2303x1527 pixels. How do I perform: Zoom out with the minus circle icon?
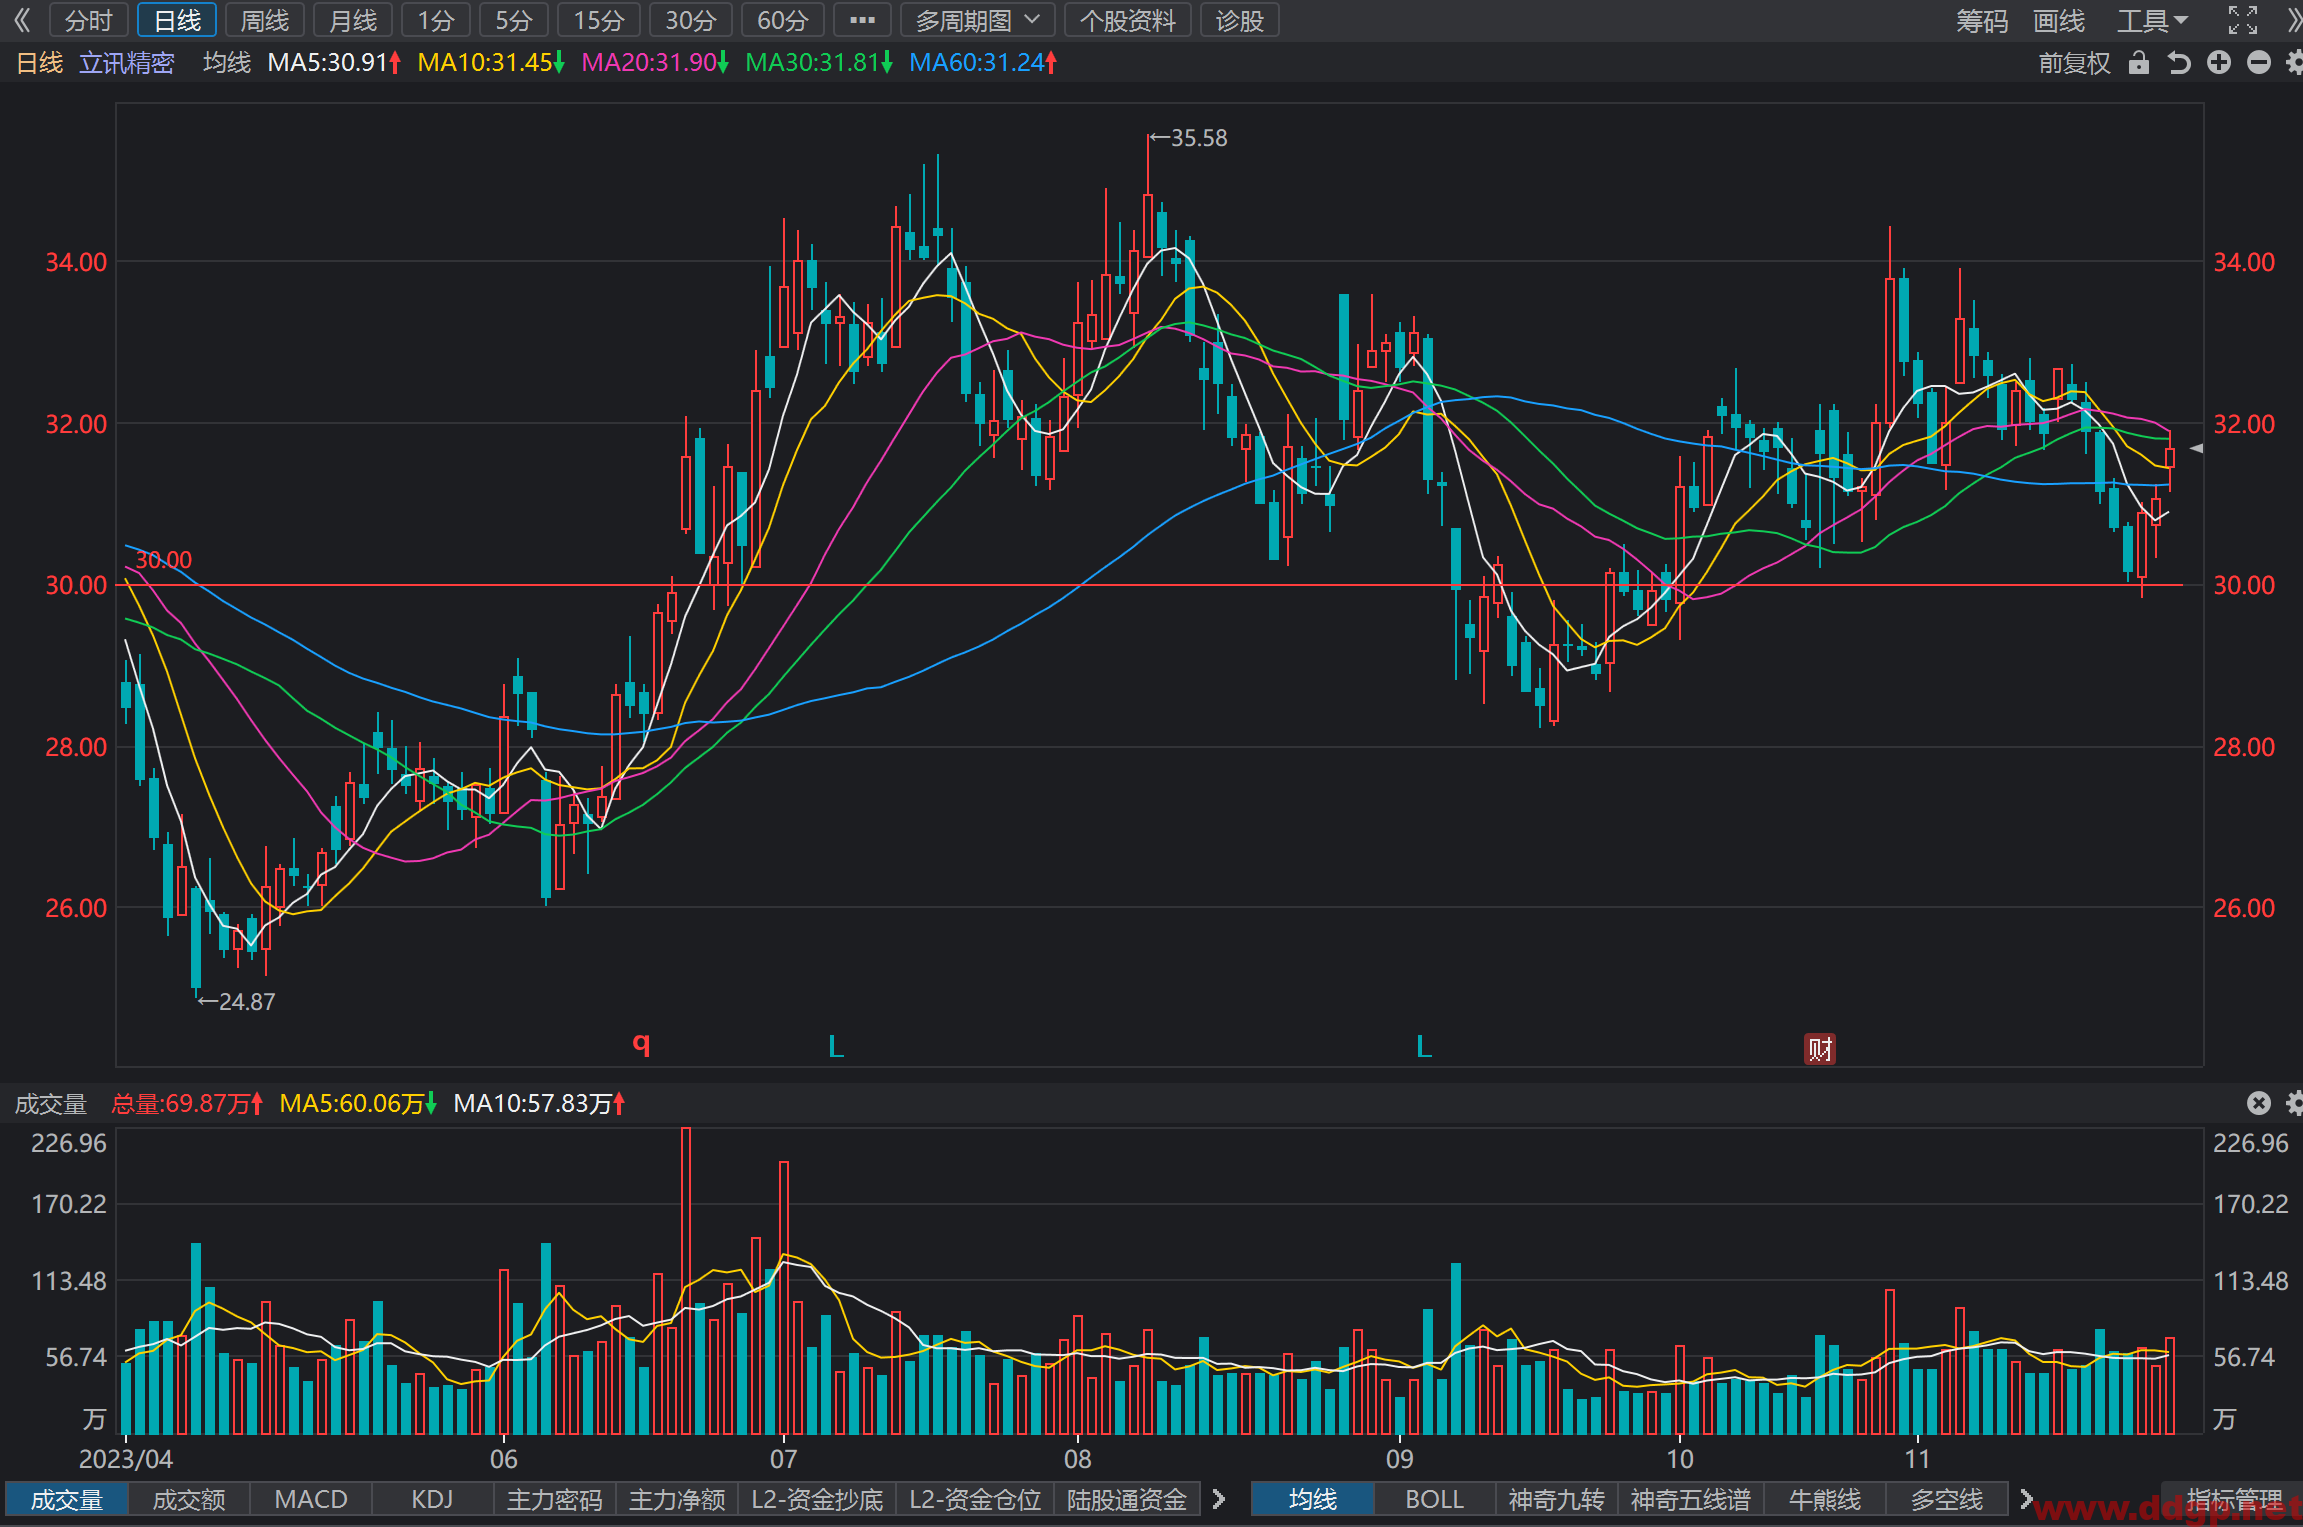click(2259, 63)
